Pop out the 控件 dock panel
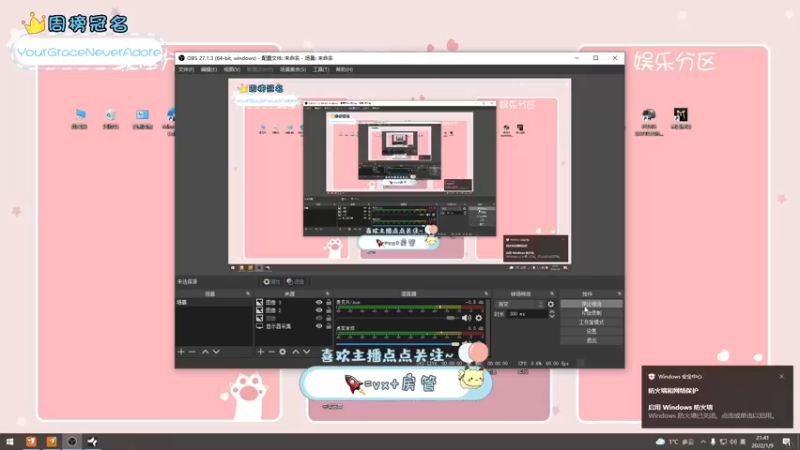Screen dimensions: 800x450 tap(619, 294)
